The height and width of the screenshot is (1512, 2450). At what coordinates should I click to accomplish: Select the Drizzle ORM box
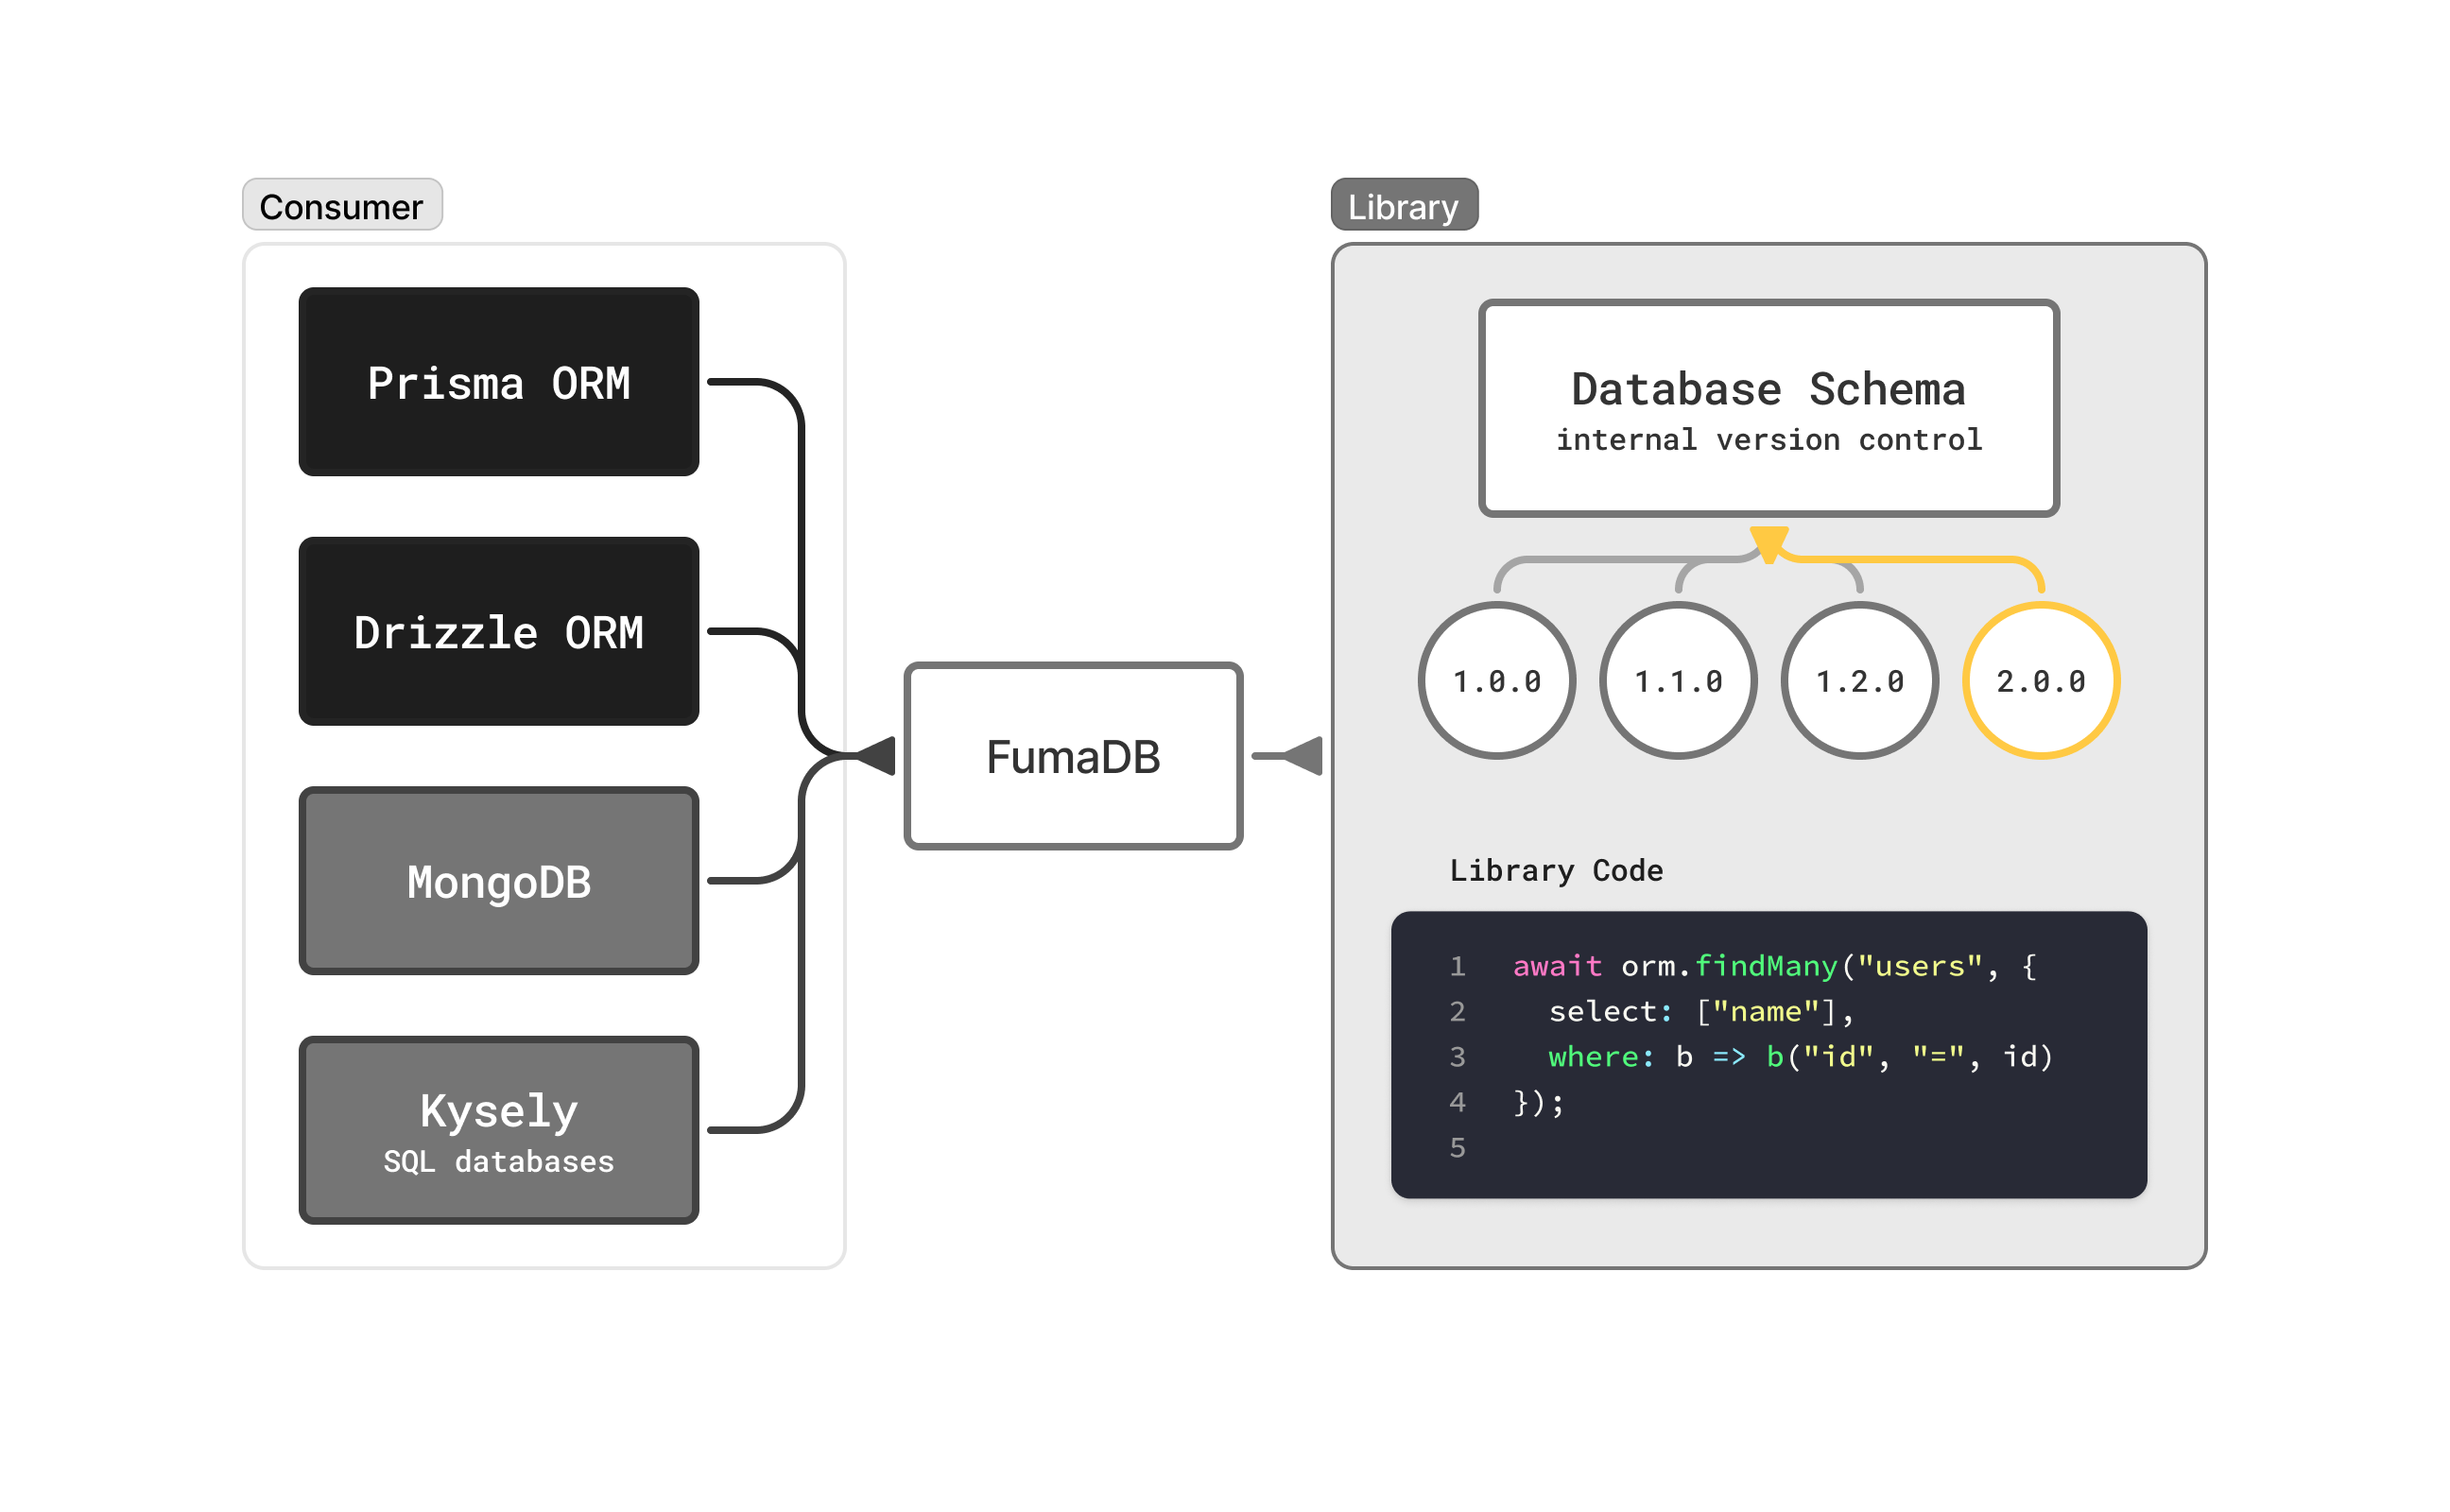499,632
